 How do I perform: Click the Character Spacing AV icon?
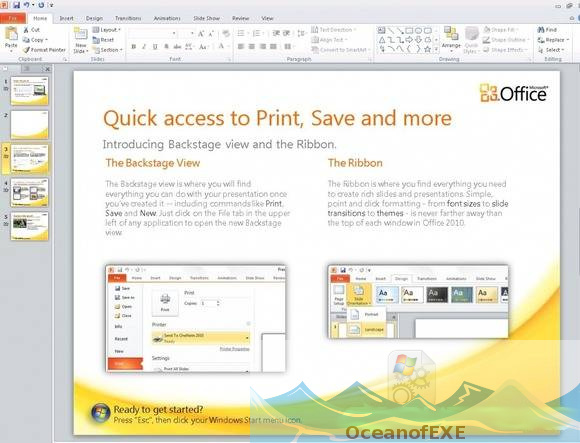coord(189,47)
